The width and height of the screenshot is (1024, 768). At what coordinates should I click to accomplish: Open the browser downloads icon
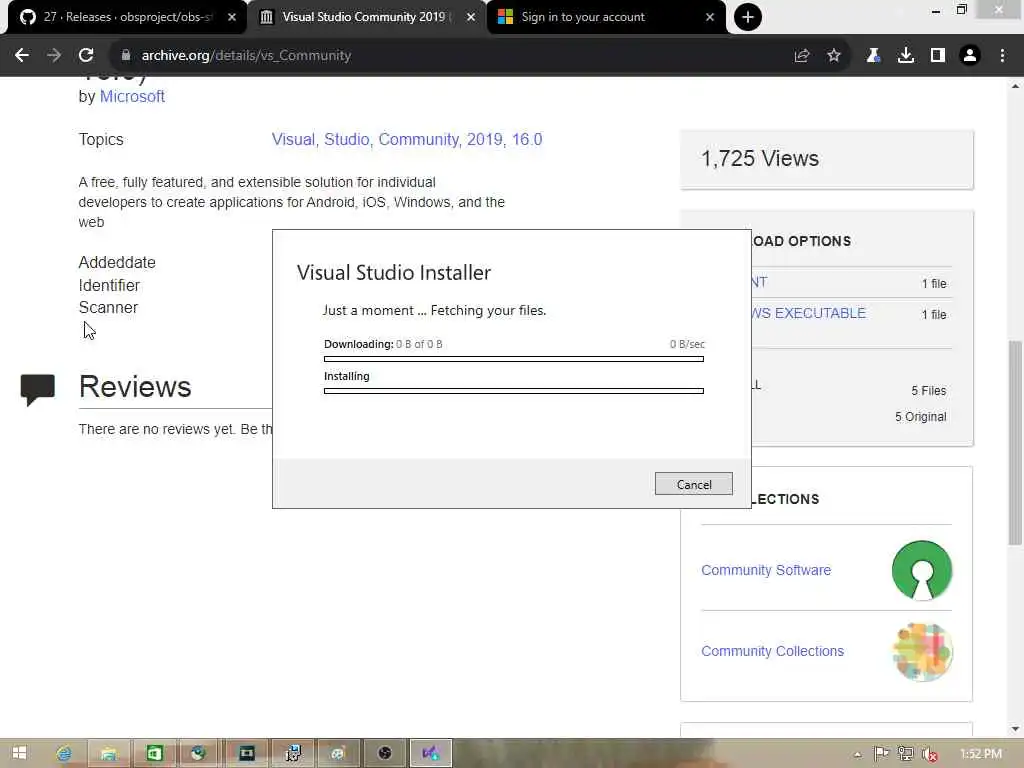[x=906, y=56]
